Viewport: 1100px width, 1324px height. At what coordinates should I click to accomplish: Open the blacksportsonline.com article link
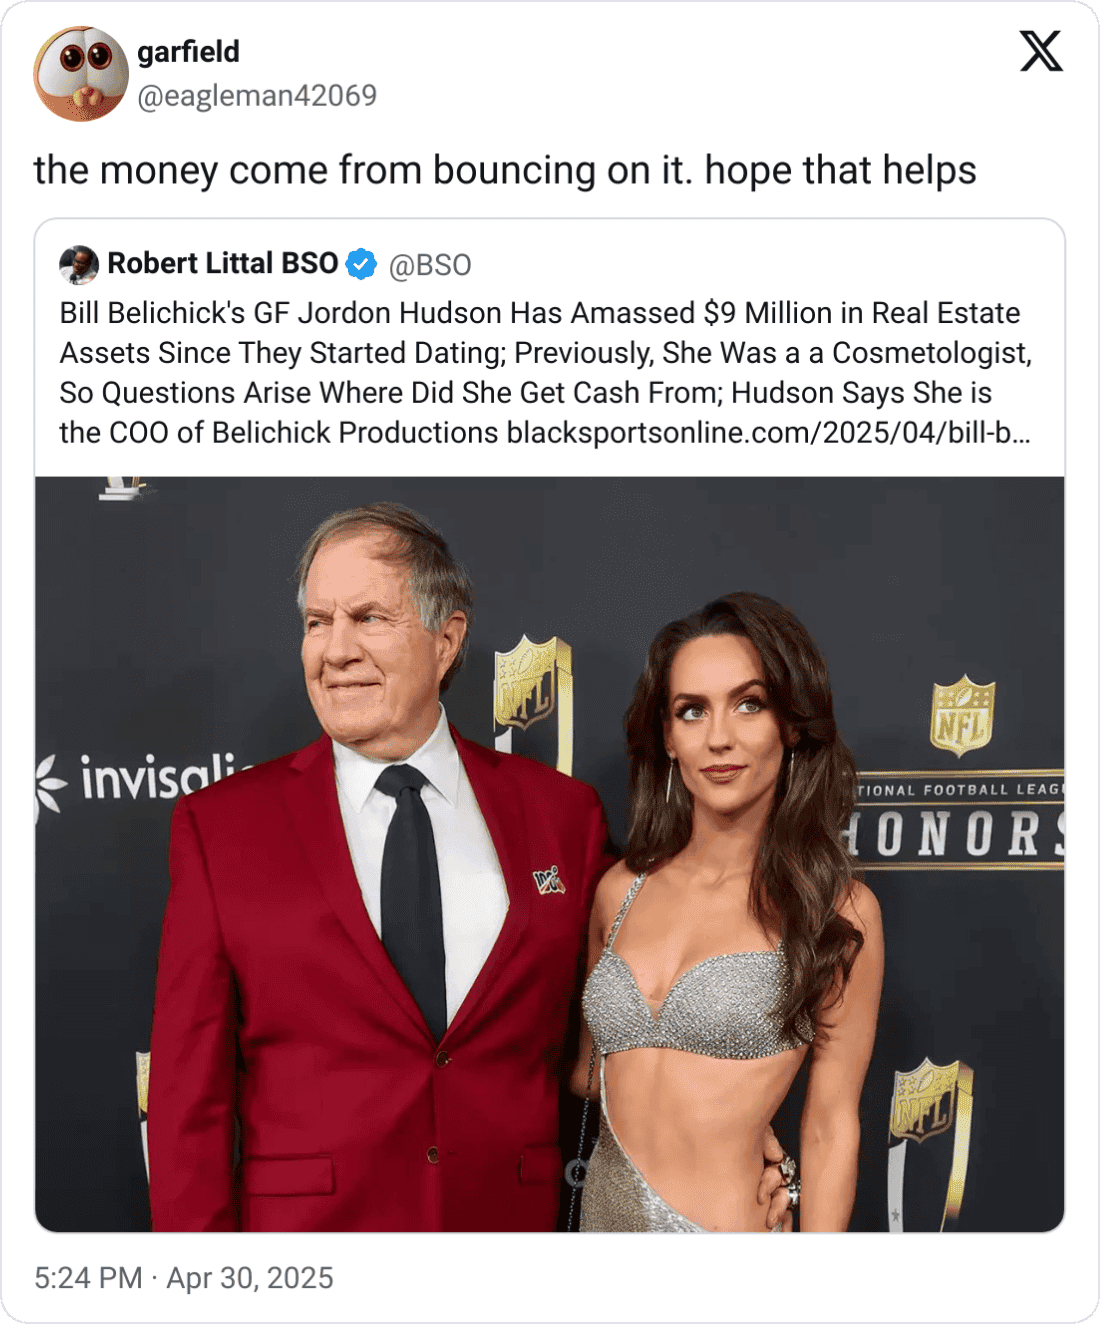point(769,433)
